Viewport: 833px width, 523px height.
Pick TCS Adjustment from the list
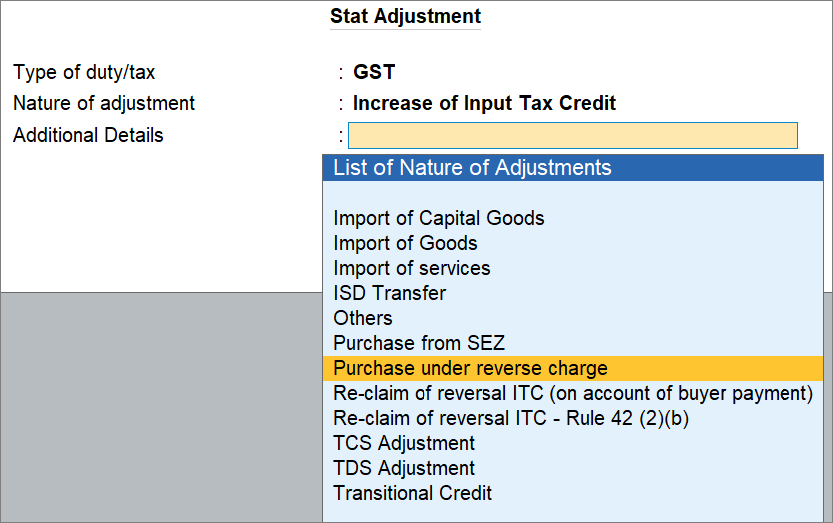click(404, 443)
